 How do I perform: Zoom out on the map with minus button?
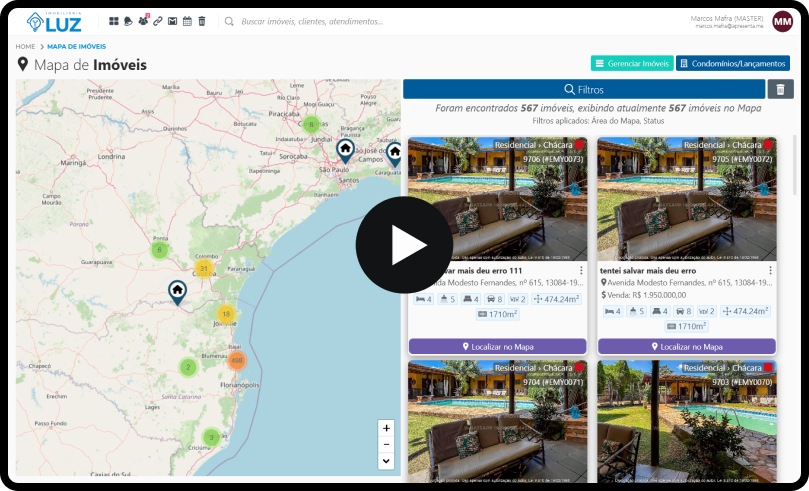[x=387, y=444]
